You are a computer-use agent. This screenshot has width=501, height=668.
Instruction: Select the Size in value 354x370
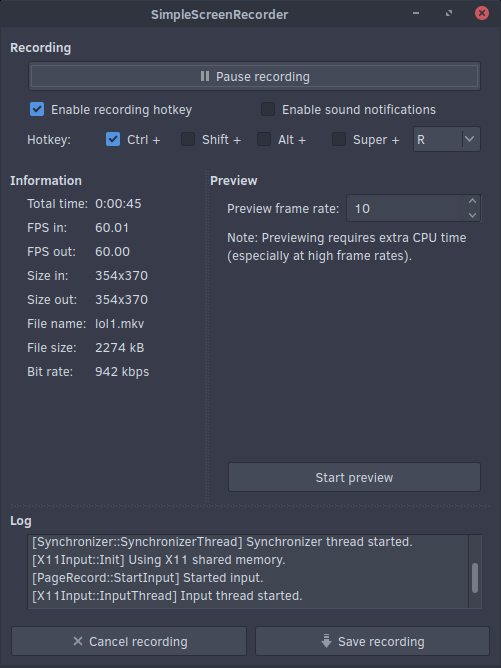[121, 276]
